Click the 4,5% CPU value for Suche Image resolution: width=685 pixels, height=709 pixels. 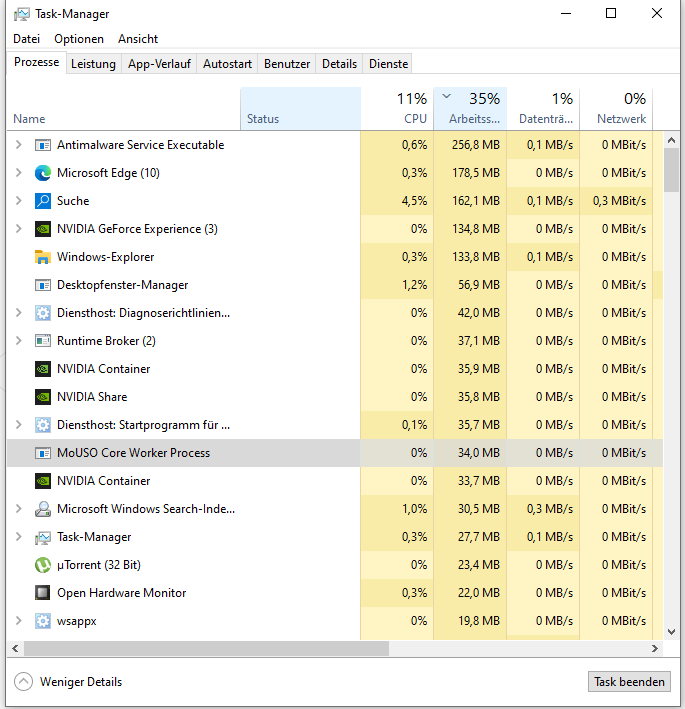point(414,201)
